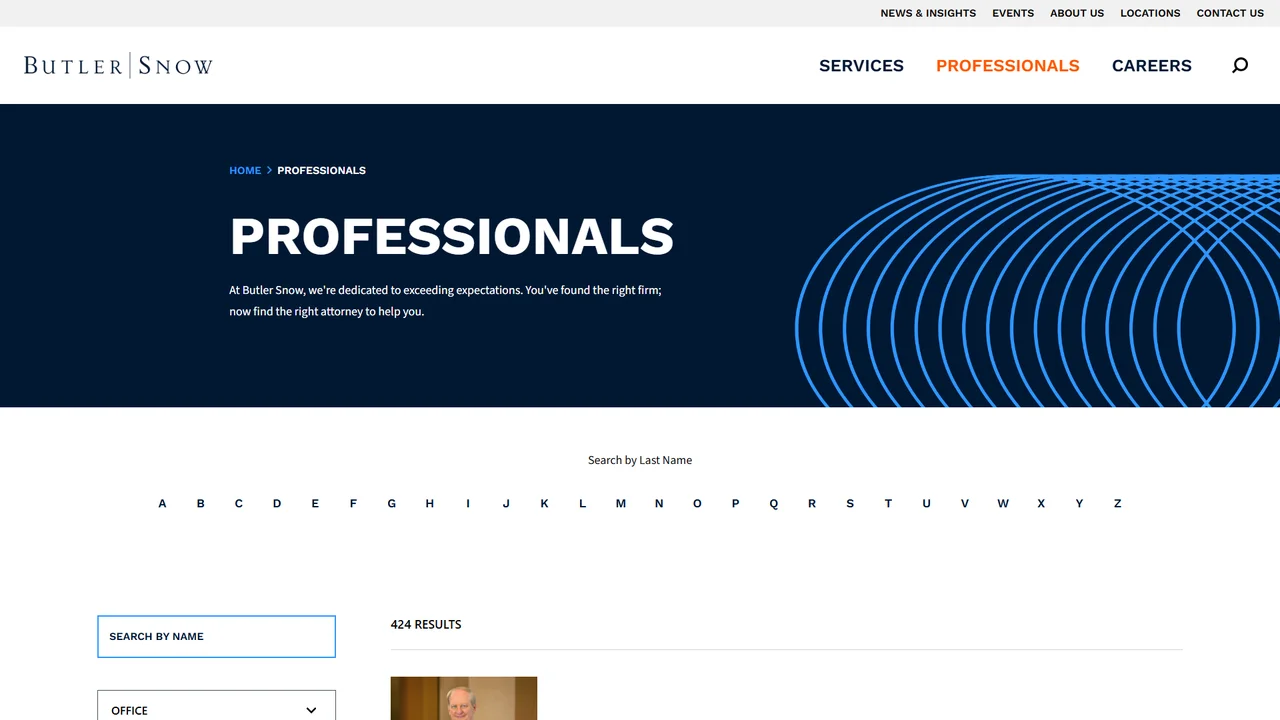The height and width of the screenshot is (720, 1280).
Task: Go to News & Insights
Action: pos(928,13)
